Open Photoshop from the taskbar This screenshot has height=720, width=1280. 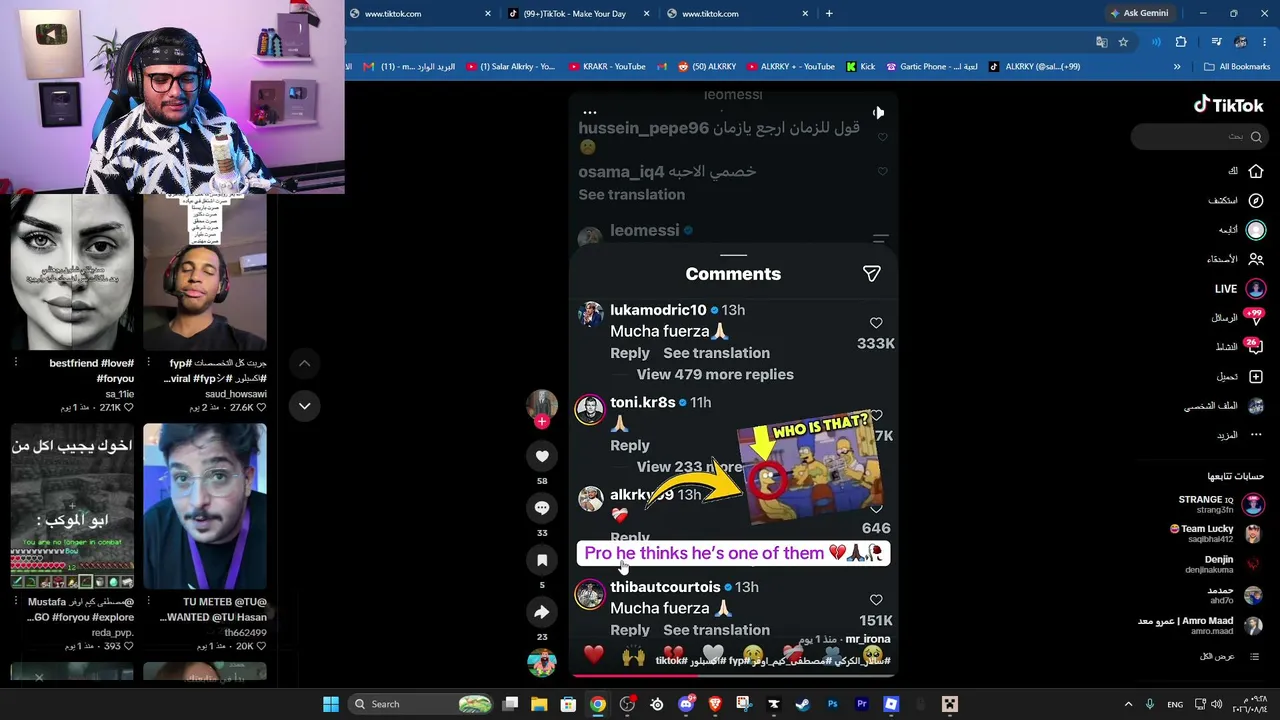pyautogui.click(x=832, y=704)
